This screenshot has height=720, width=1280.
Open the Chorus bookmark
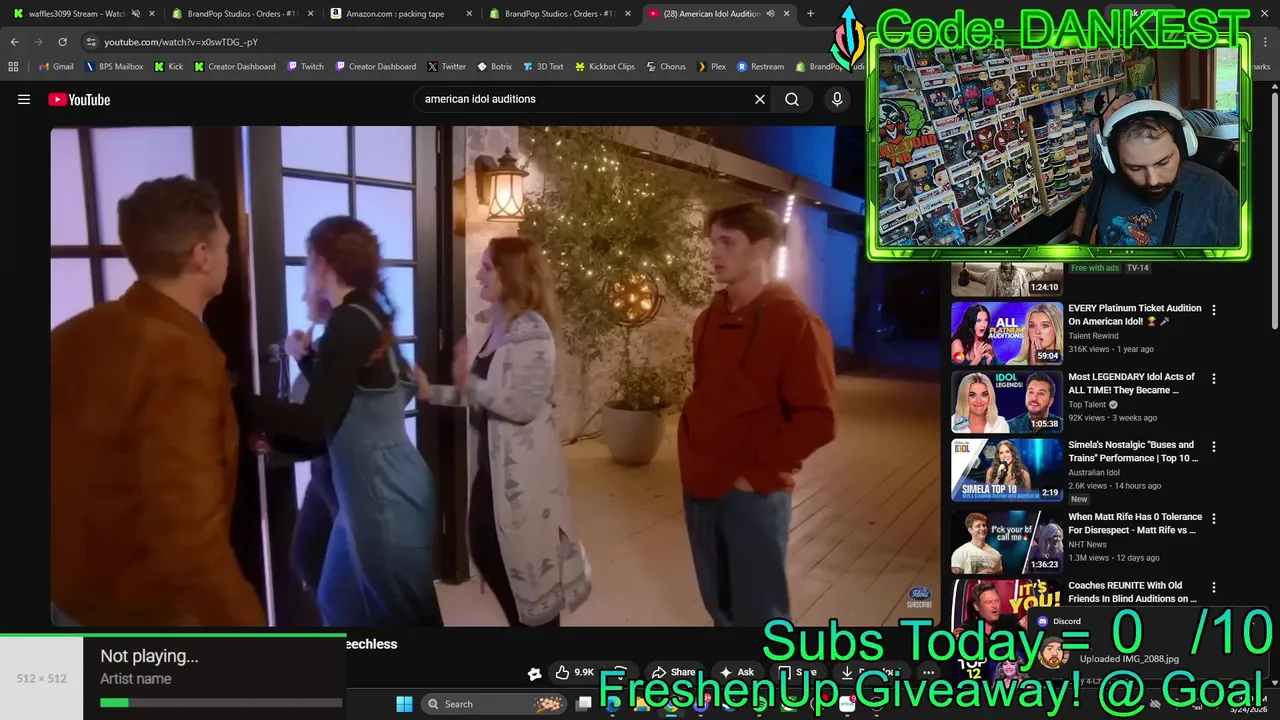(x=666, y=66)
